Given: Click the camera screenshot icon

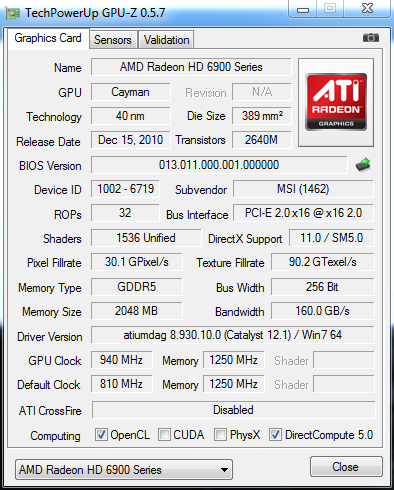Looking at the screenshot, I should click(371, 38).
